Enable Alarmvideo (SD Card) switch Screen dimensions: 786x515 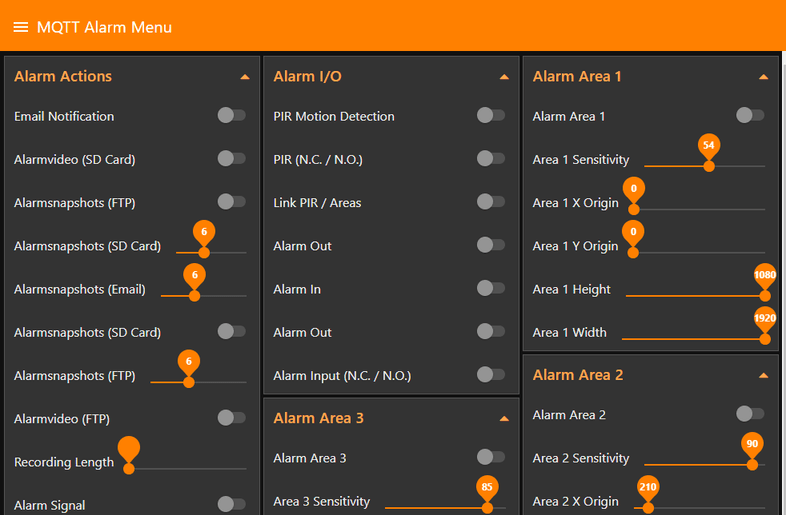click(x=231, y=159)
